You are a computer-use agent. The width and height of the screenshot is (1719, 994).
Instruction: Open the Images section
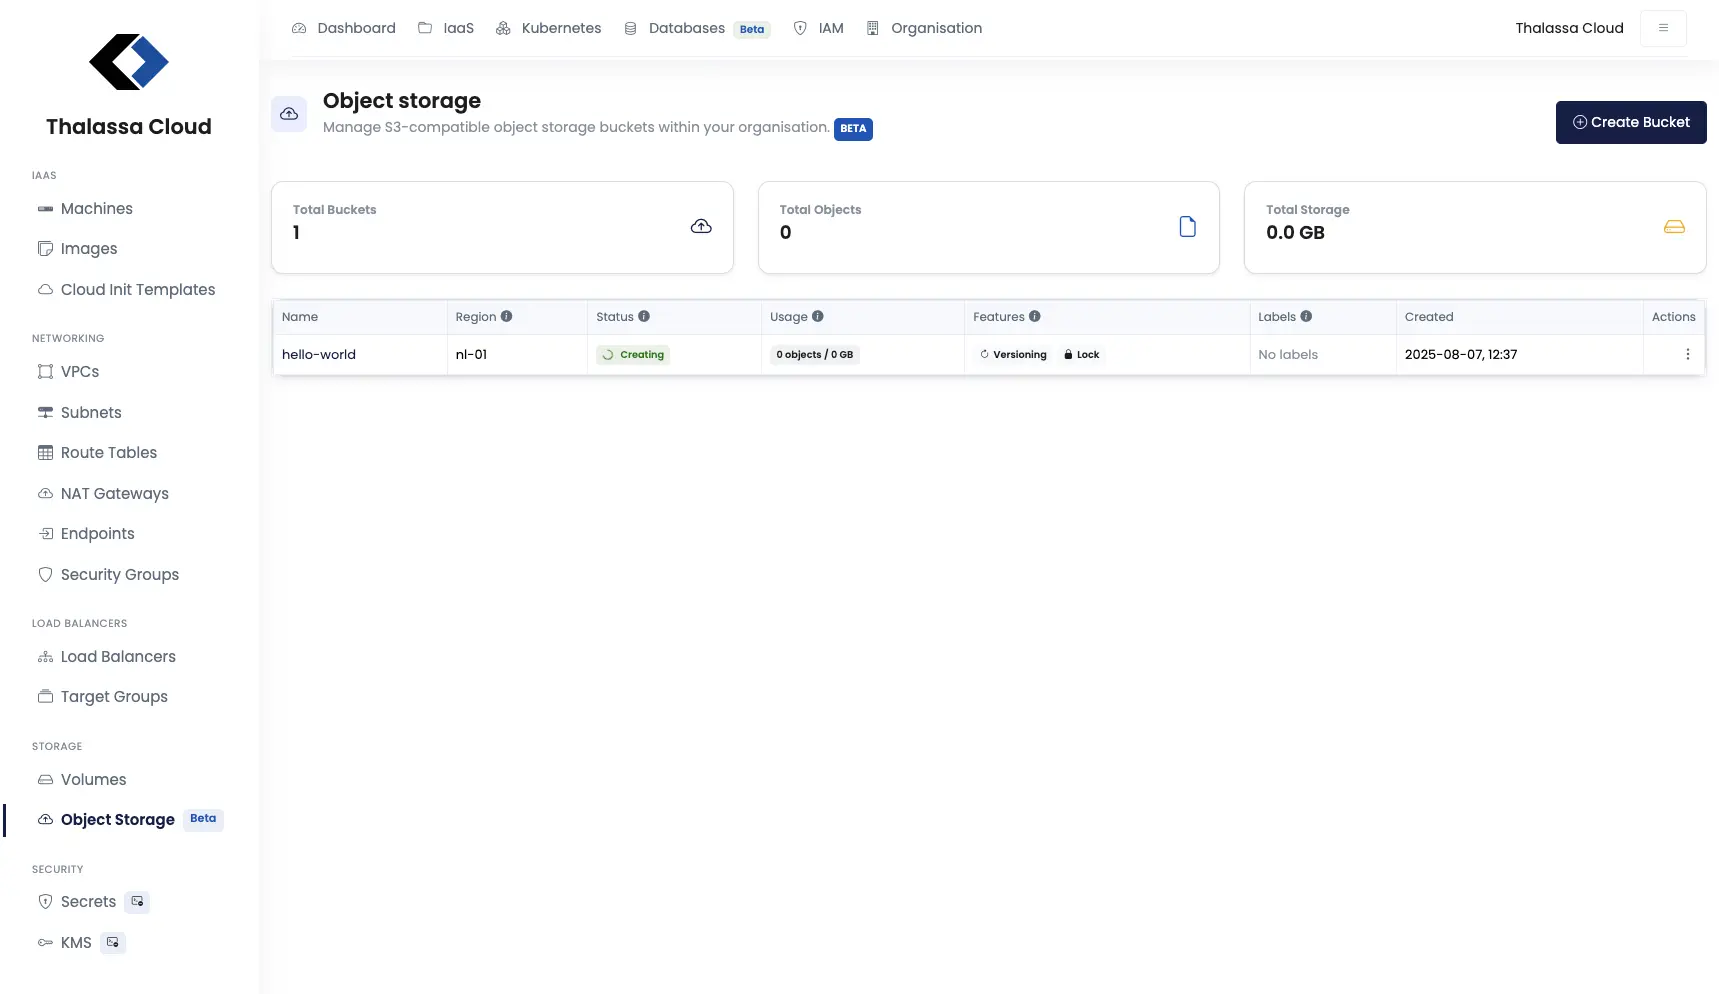pyautogui.click(x=88, y=248)
